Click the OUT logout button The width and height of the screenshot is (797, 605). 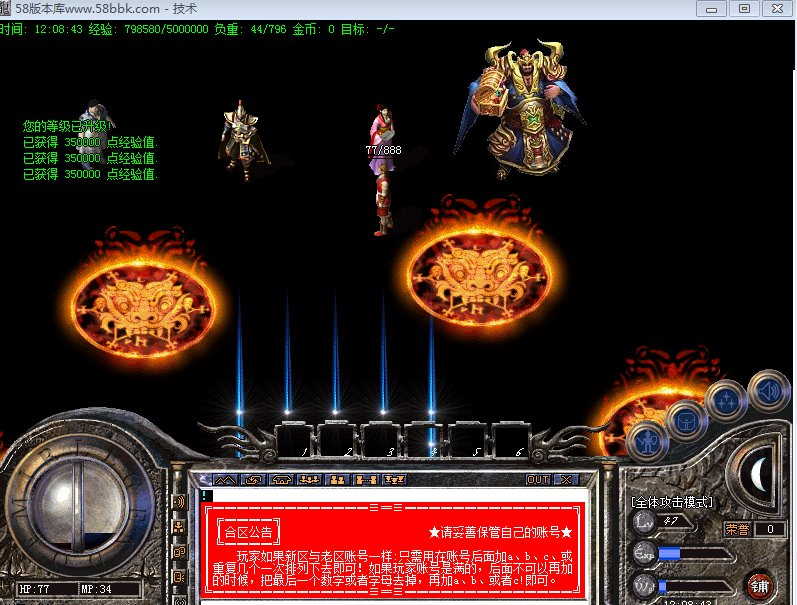(x=538, y=479)
